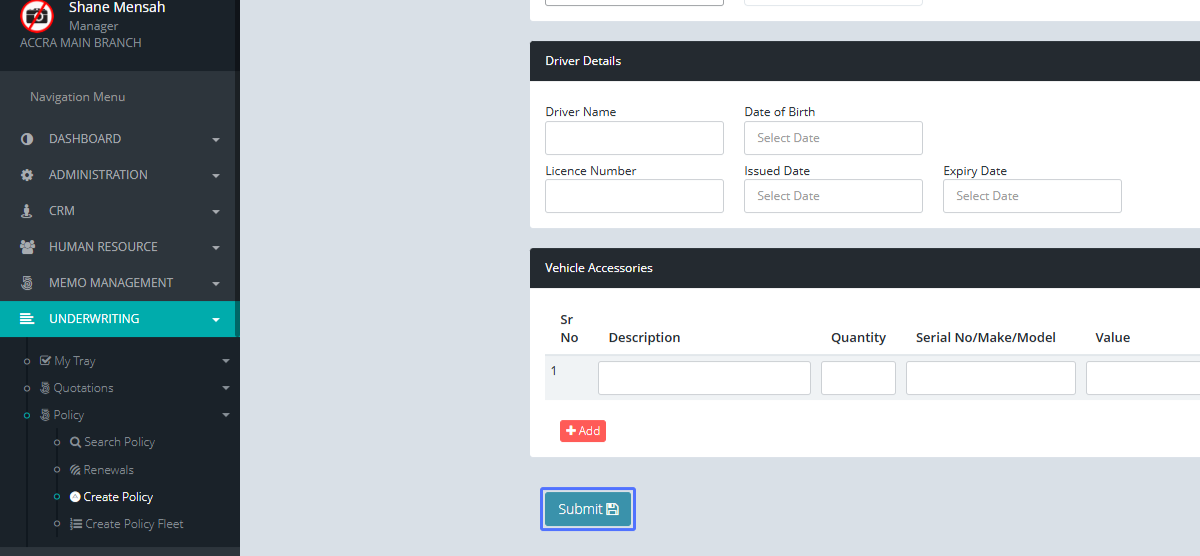Click the accessory Description field
Viewport: 1200px width, 556px height.
[704, 378]
